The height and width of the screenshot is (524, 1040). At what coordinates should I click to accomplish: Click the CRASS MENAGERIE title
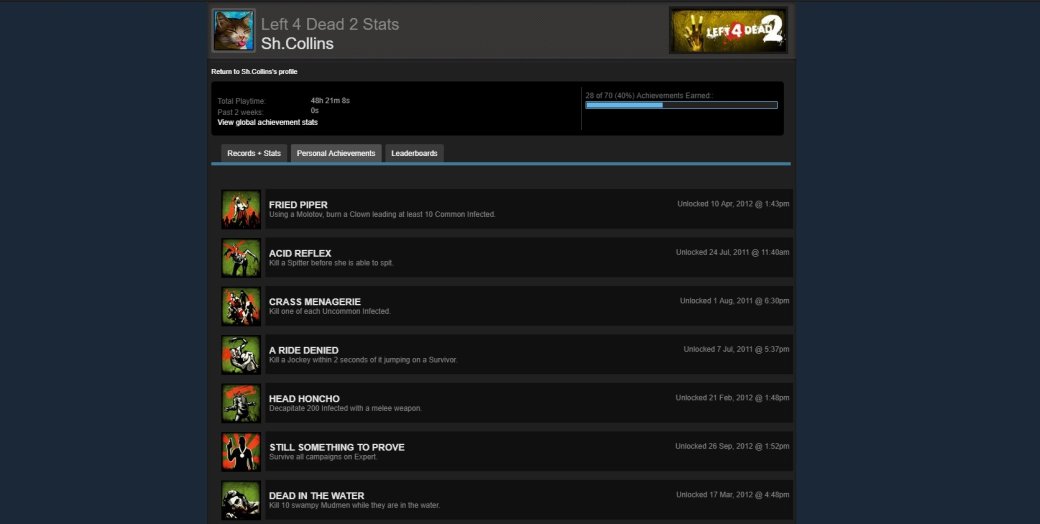click(x=314, y=302)
